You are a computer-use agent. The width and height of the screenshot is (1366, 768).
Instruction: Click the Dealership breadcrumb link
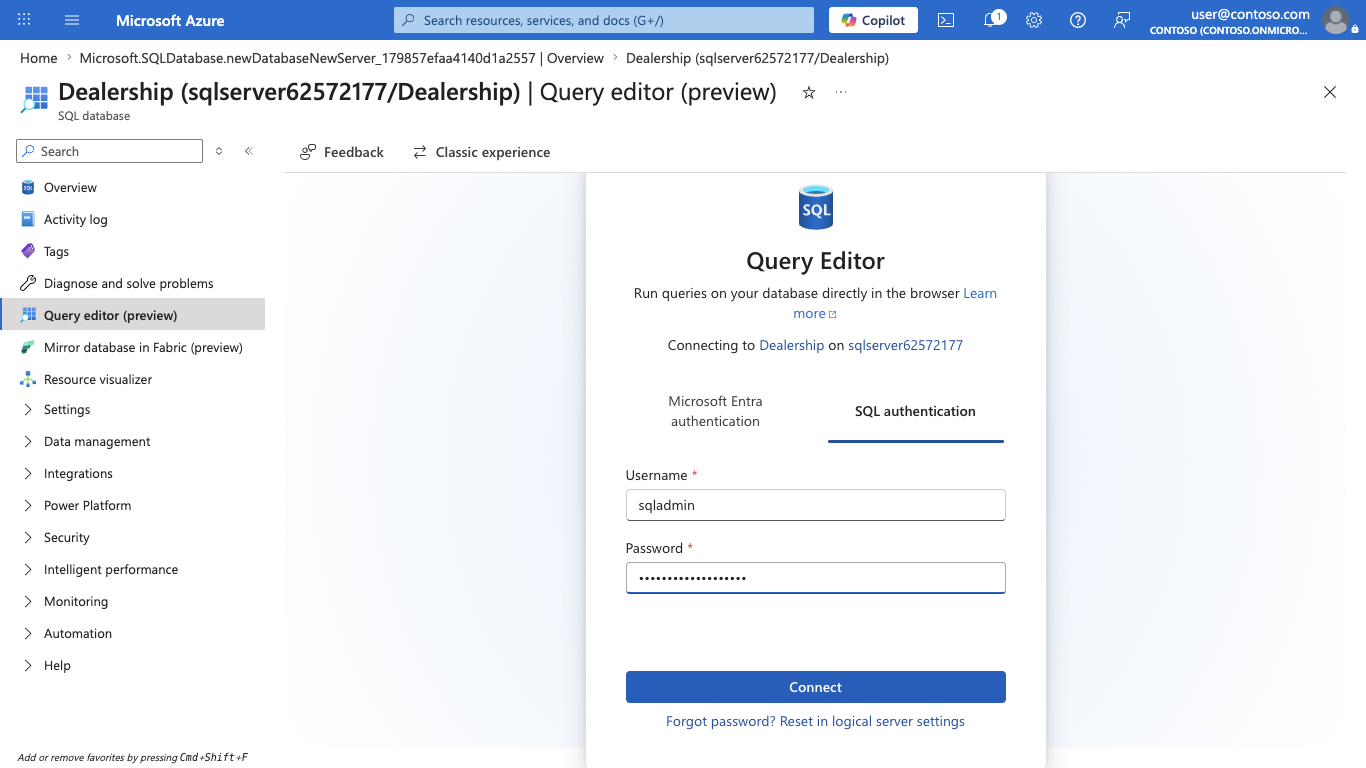[757, 58]
